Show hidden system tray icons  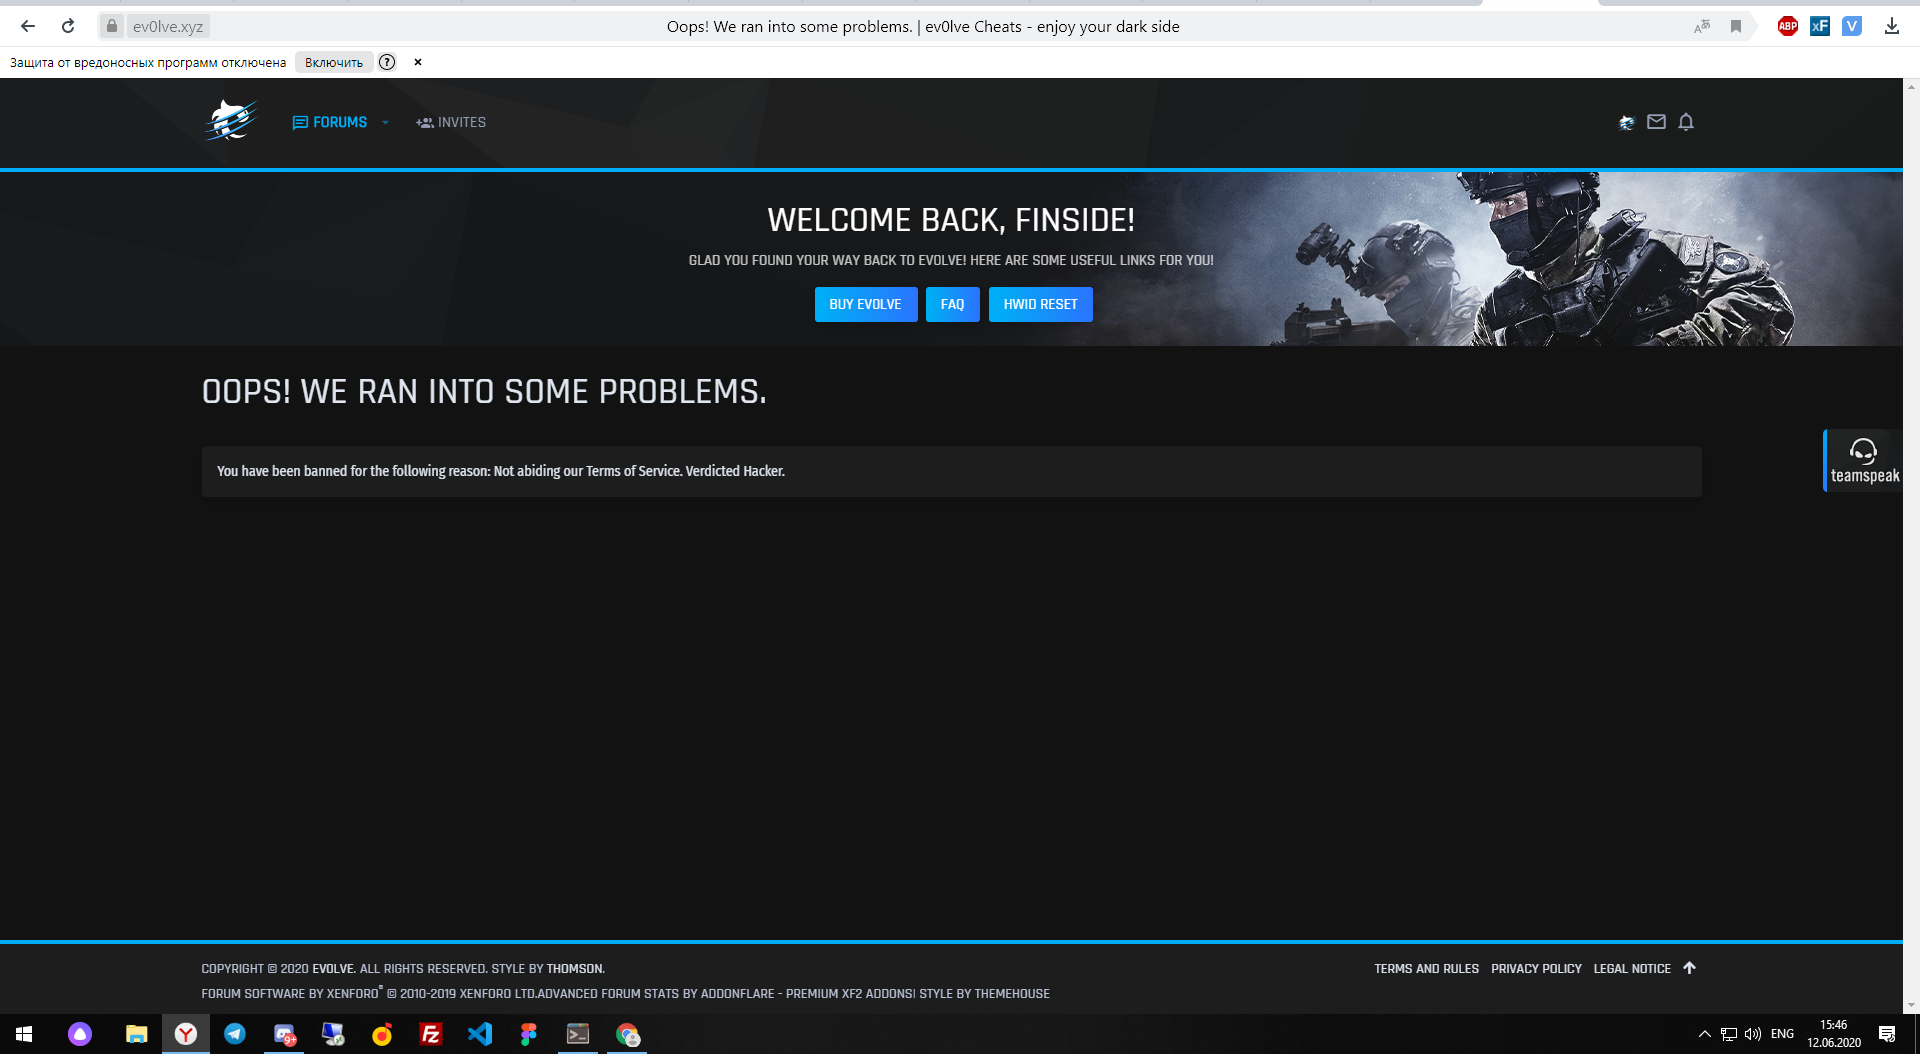tap(1704, 1034)
